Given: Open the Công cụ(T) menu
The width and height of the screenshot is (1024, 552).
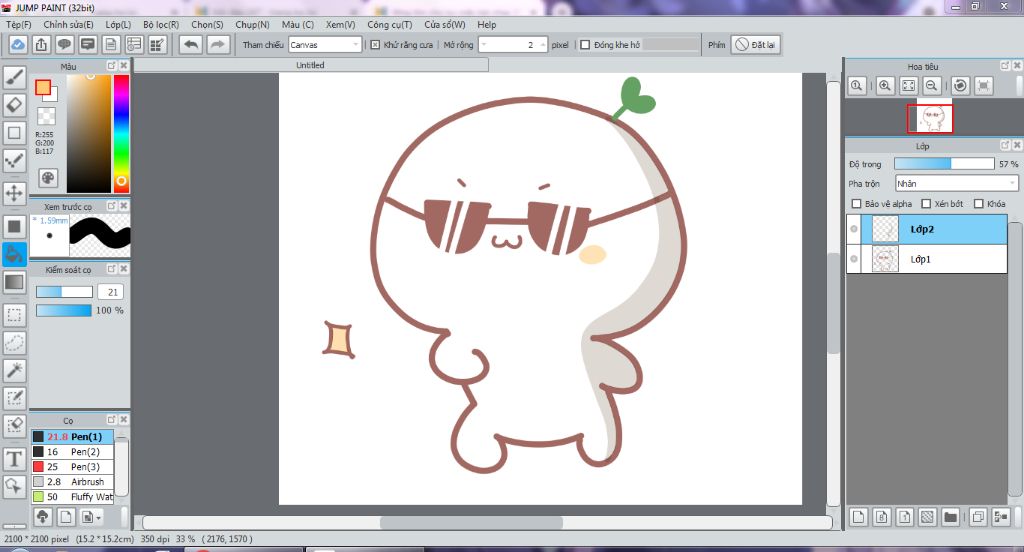Looking at the screenshot, I should [390, 25].
